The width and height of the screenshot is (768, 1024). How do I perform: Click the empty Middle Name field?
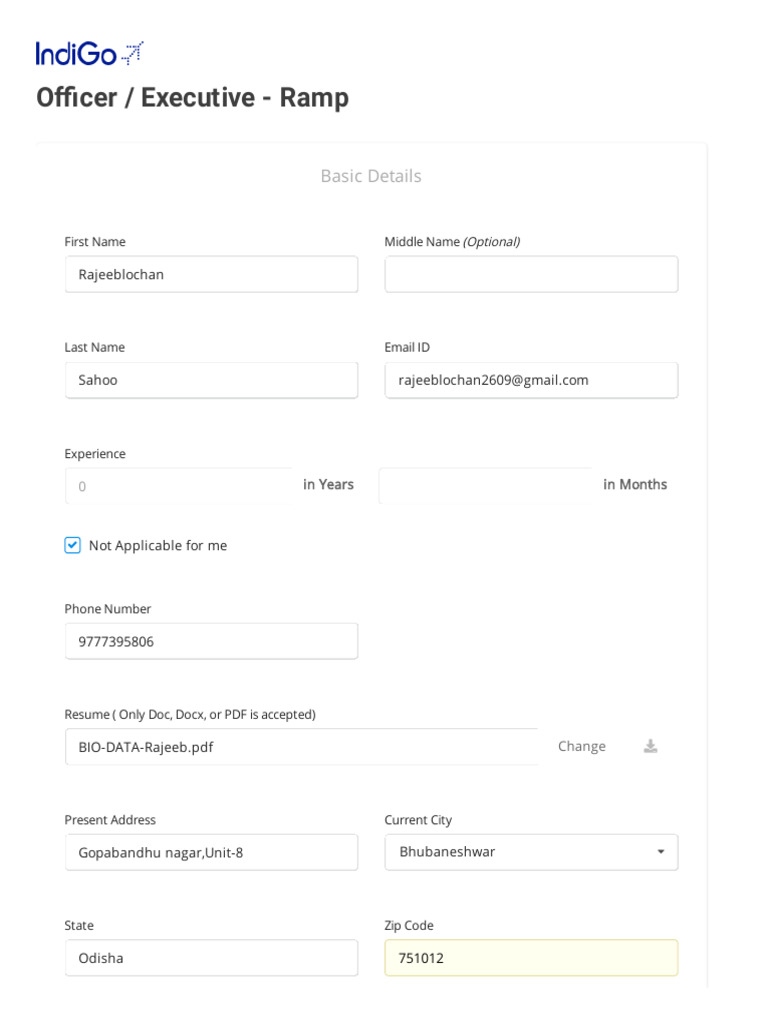click(531, 274)
